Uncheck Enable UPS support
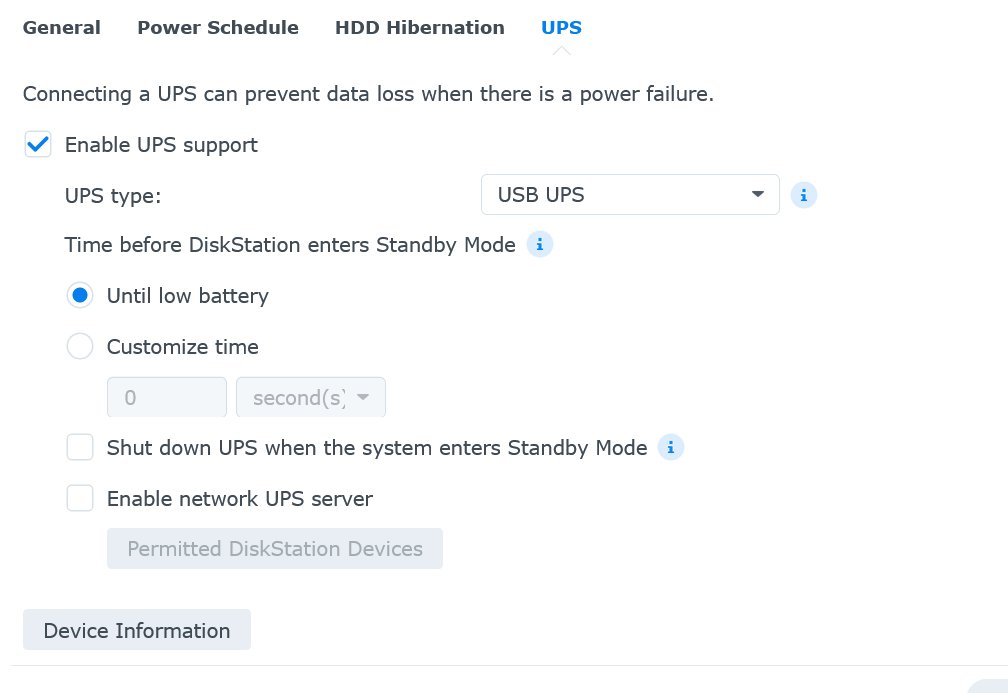 37,144
